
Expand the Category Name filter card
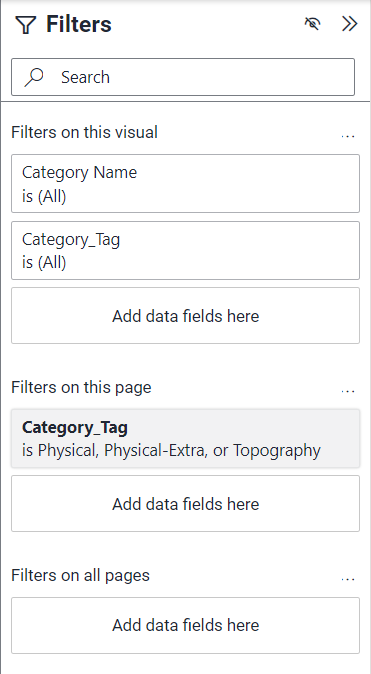tap(185, 184)
